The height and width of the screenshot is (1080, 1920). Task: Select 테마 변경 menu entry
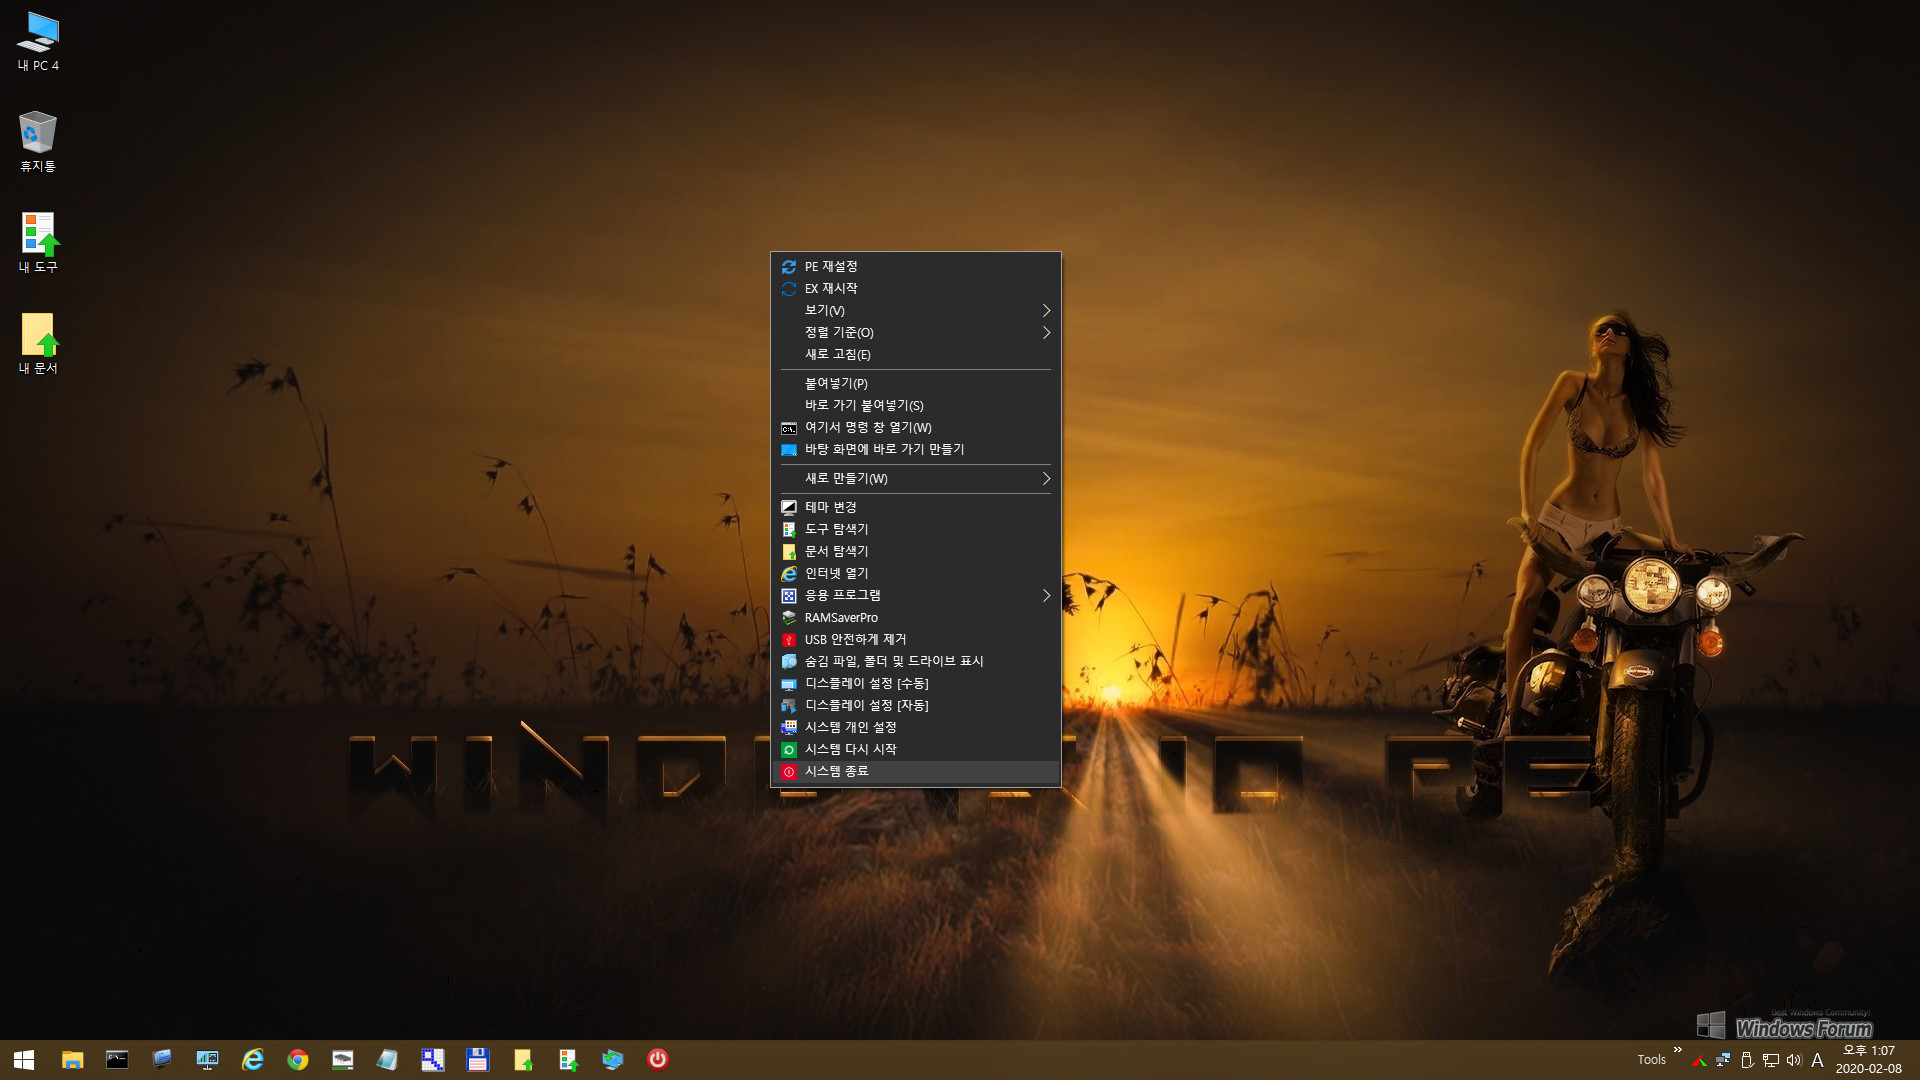tap(915, 507)
